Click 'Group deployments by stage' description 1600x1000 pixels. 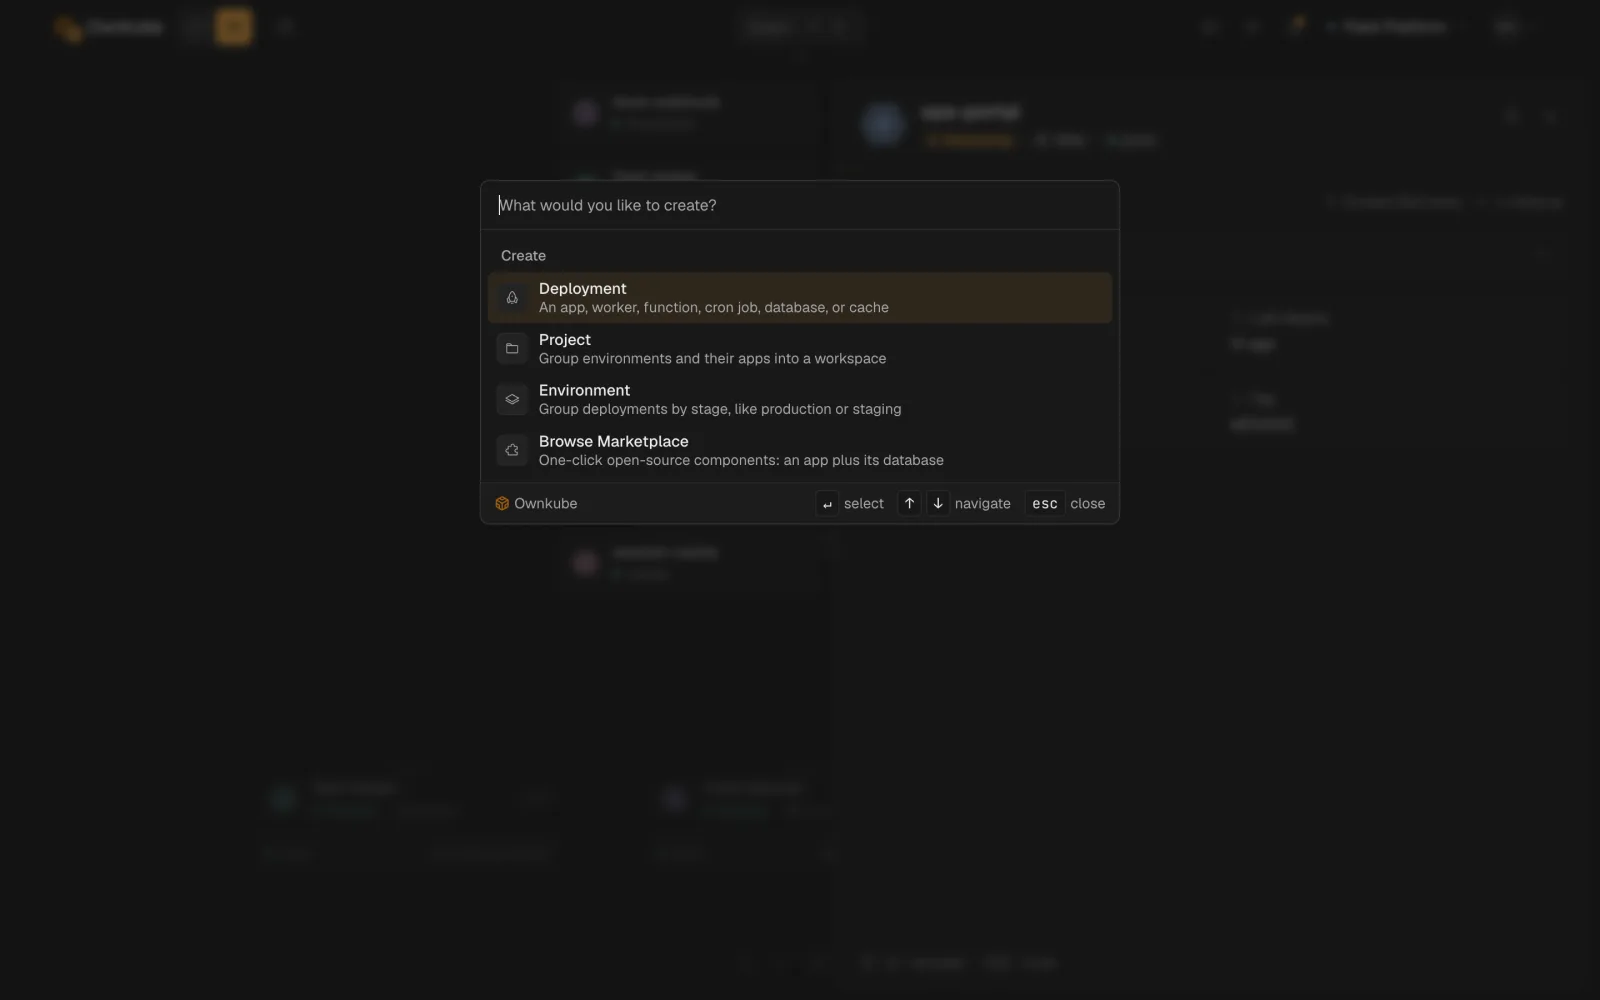(x=720, y=410)
